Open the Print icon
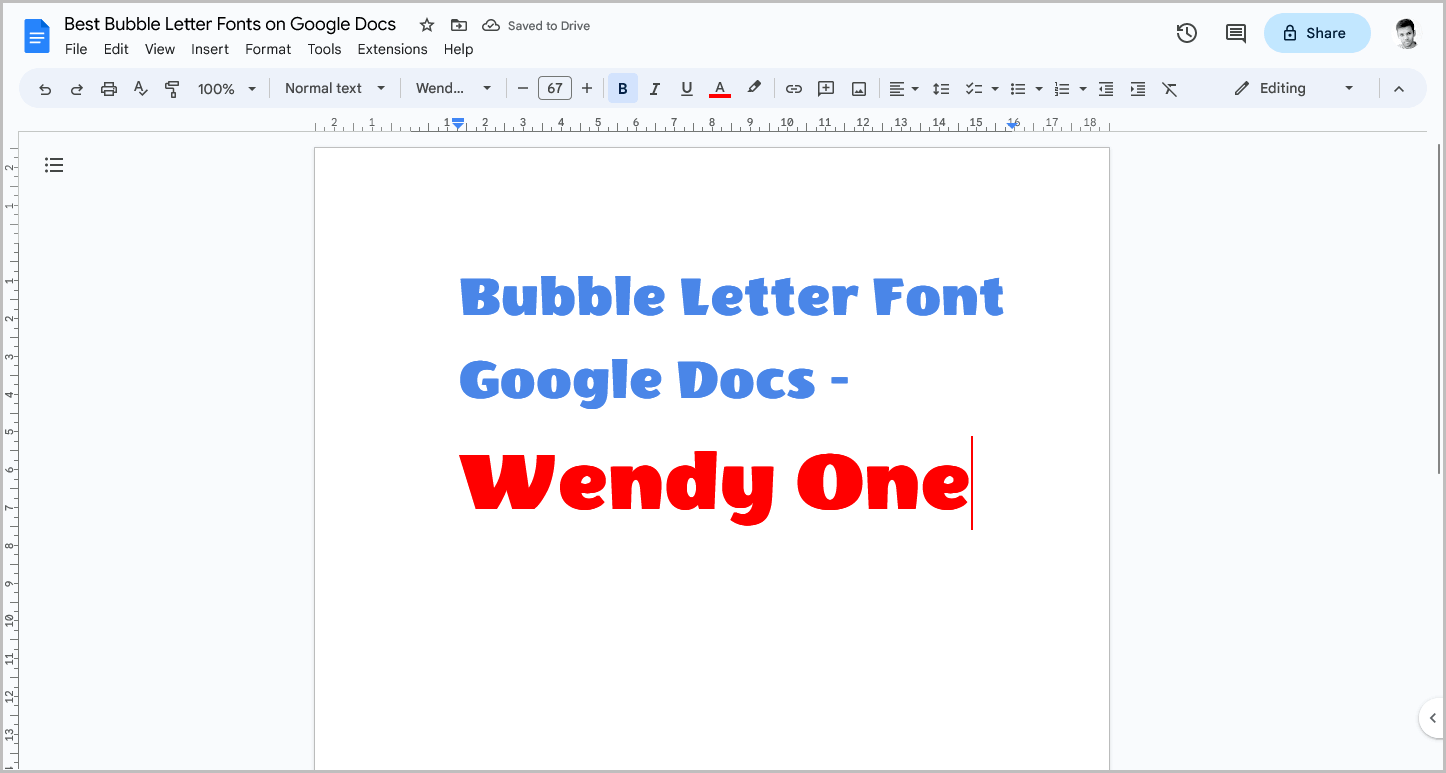Screen dimensions: 1446x773 pos(108,88)
